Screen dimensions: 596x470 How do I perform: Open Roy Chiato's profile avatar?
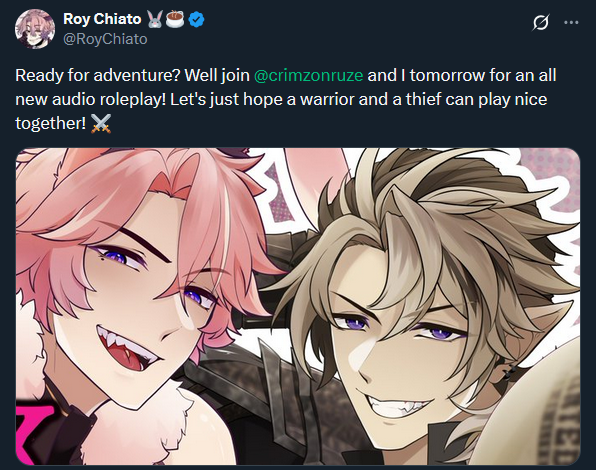[35, 29]
